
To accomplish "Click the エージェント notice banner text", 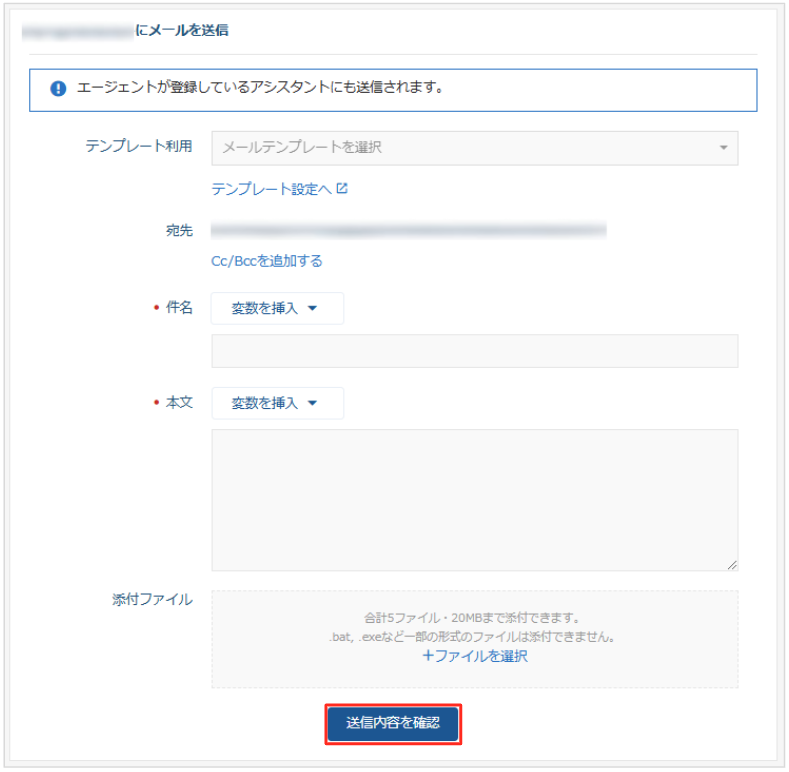I will point(260,88).
